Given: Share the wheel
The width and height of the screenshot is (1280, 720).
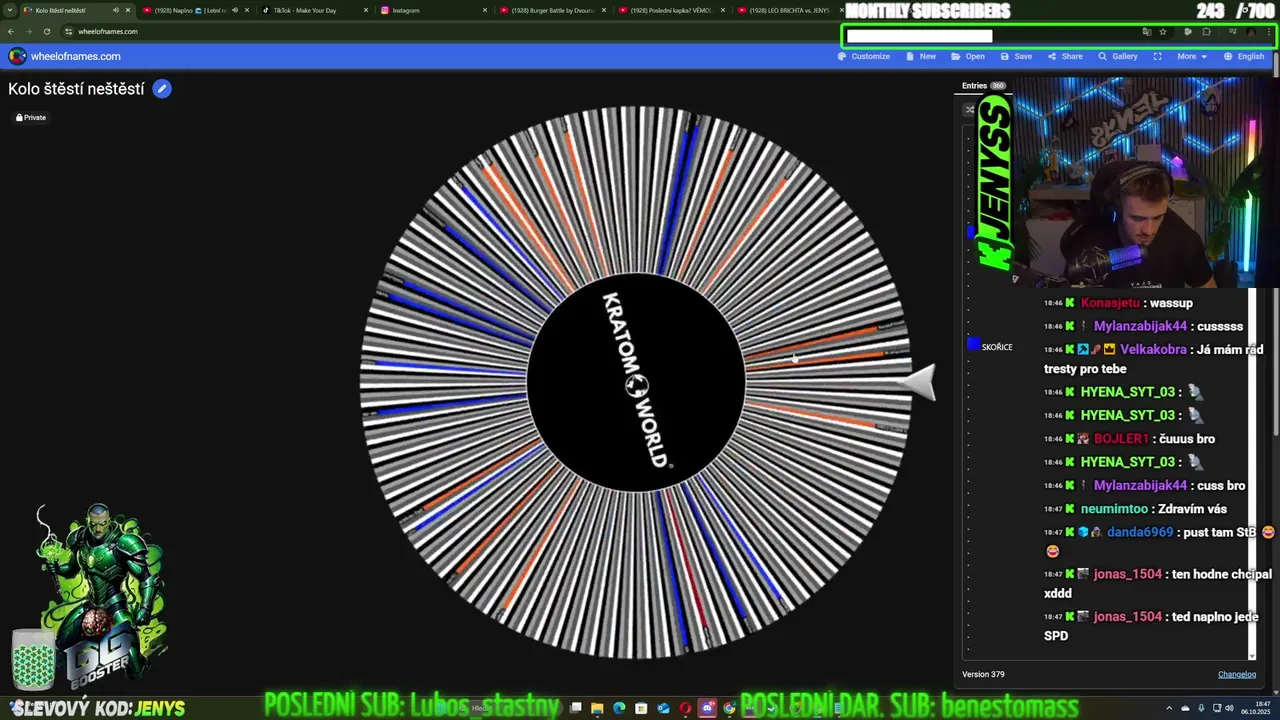Looking at the screenshot, I should click(1065, 56).
